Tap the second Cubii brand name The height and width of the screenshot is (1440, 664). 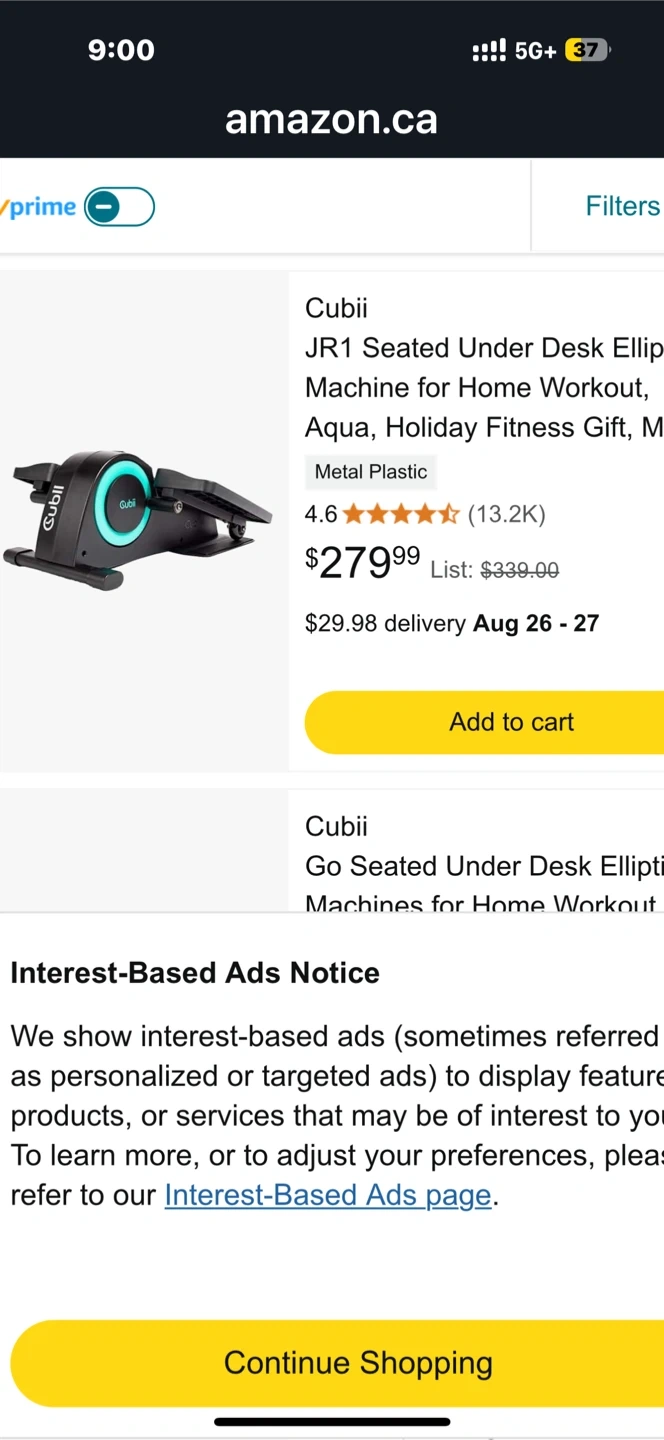click(336, 826)
